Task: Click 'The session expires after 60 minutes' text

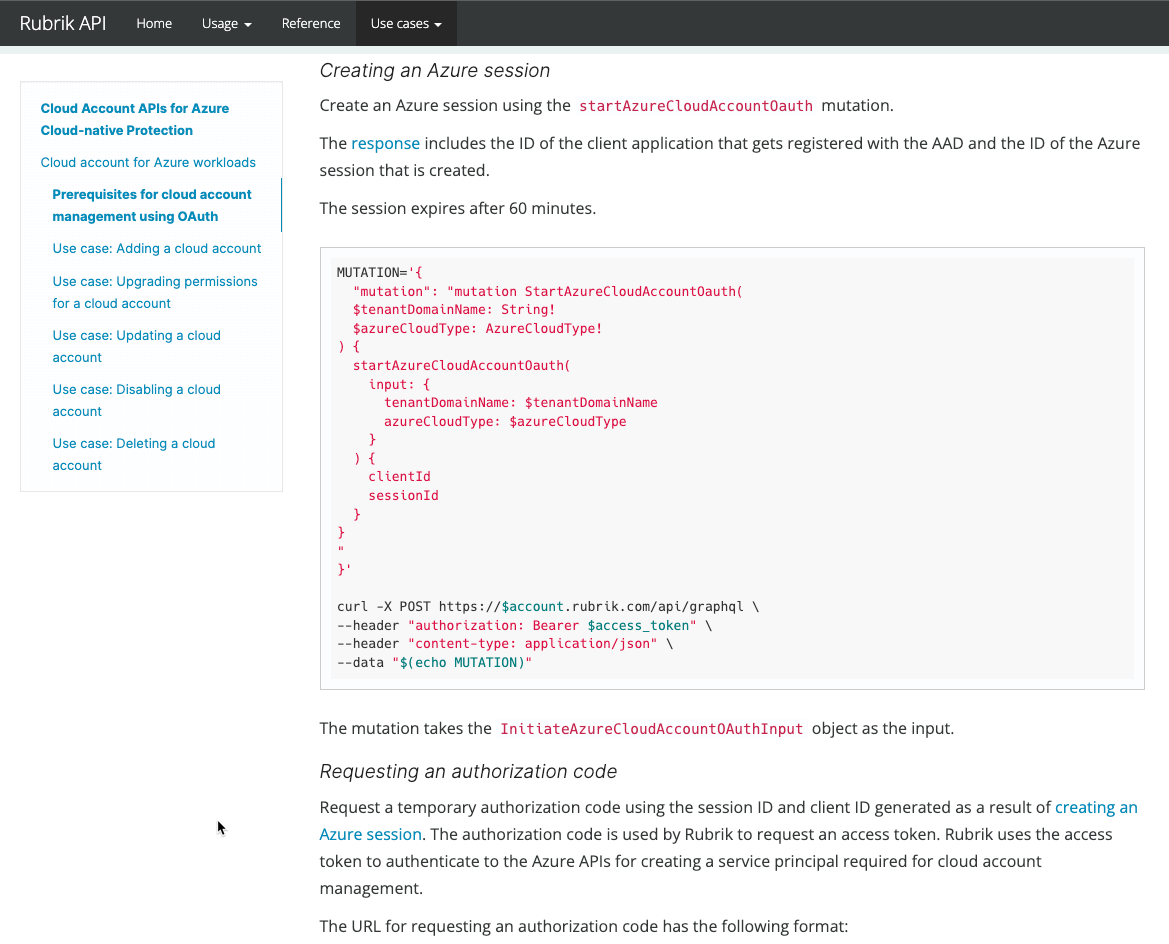Action: tap(458, 208)
